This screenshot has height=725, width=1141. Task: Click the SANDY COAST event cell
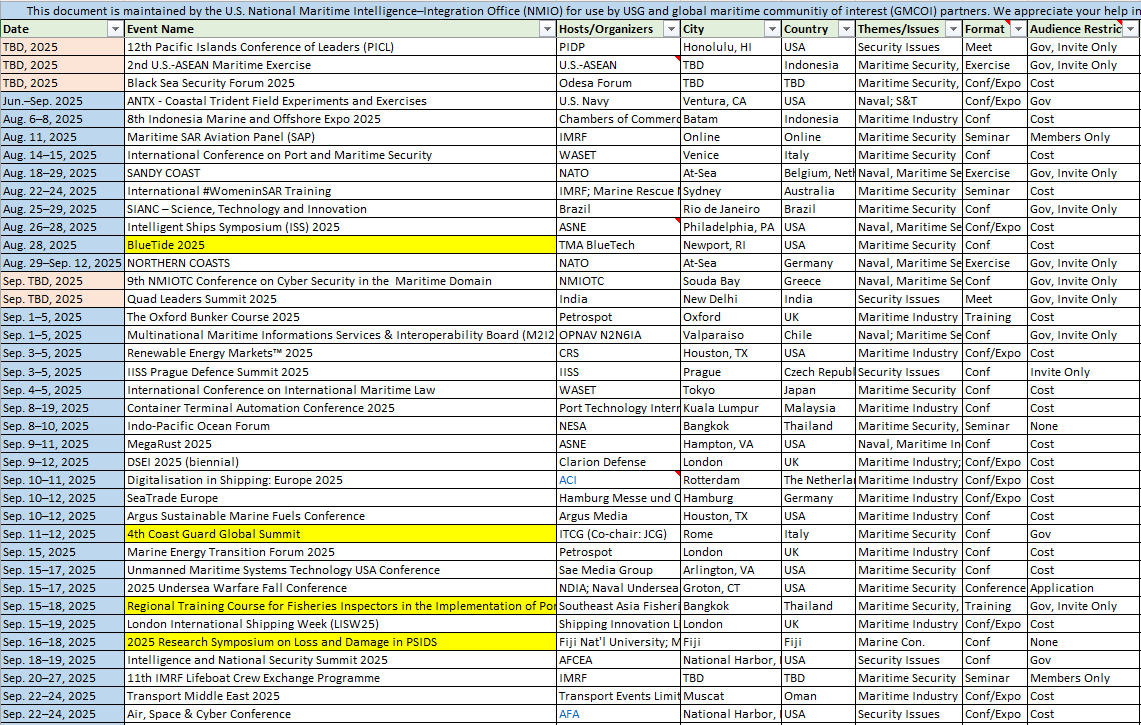[x=341, y=173]
